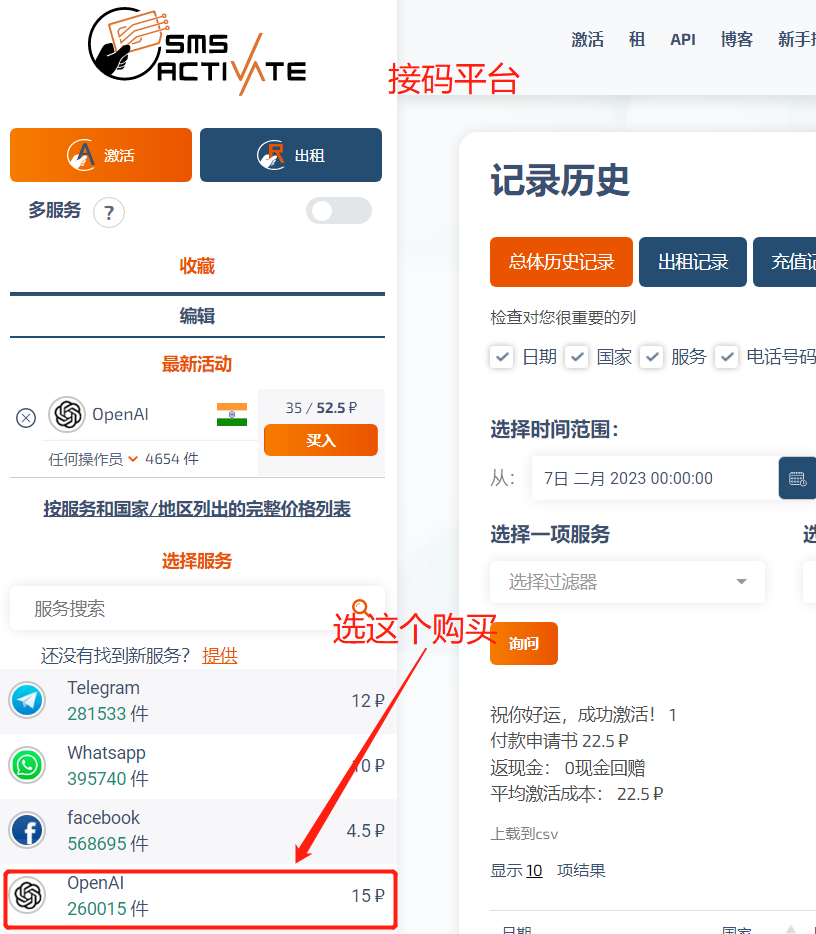
Task: Open the 租 top navigation item
Action: coord(637,40)
